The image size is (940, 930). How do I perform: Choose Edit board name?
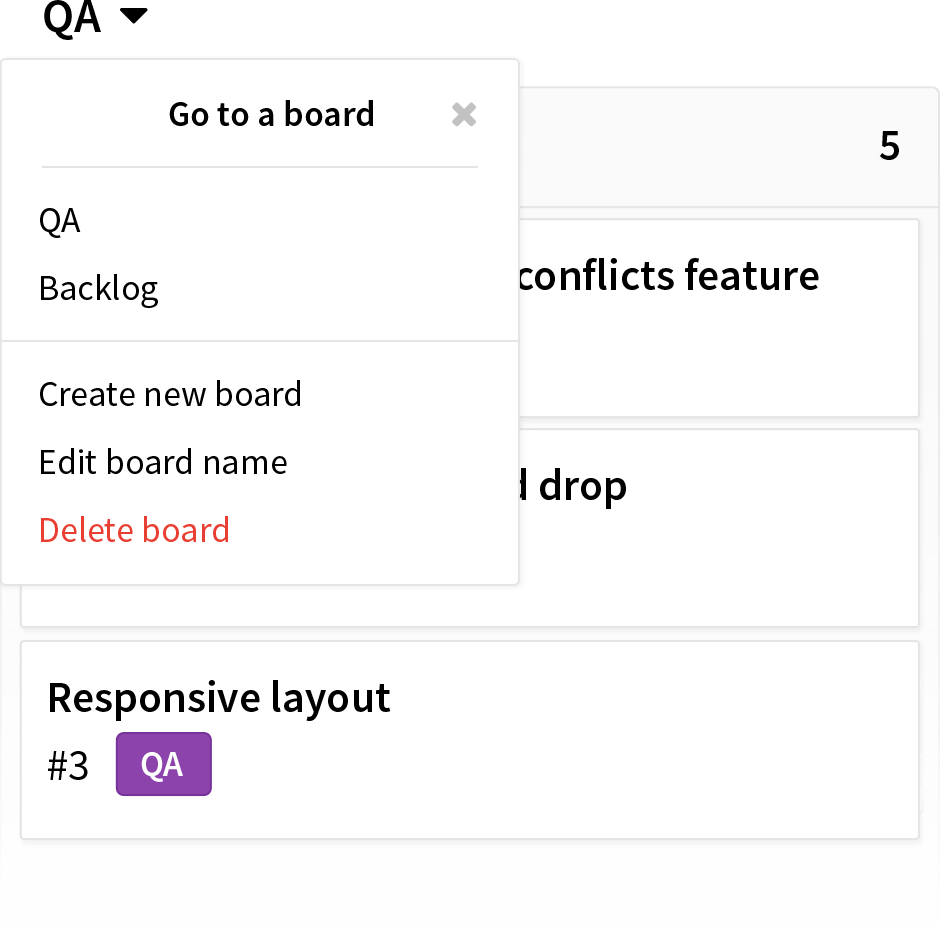[x=163, y=462]
